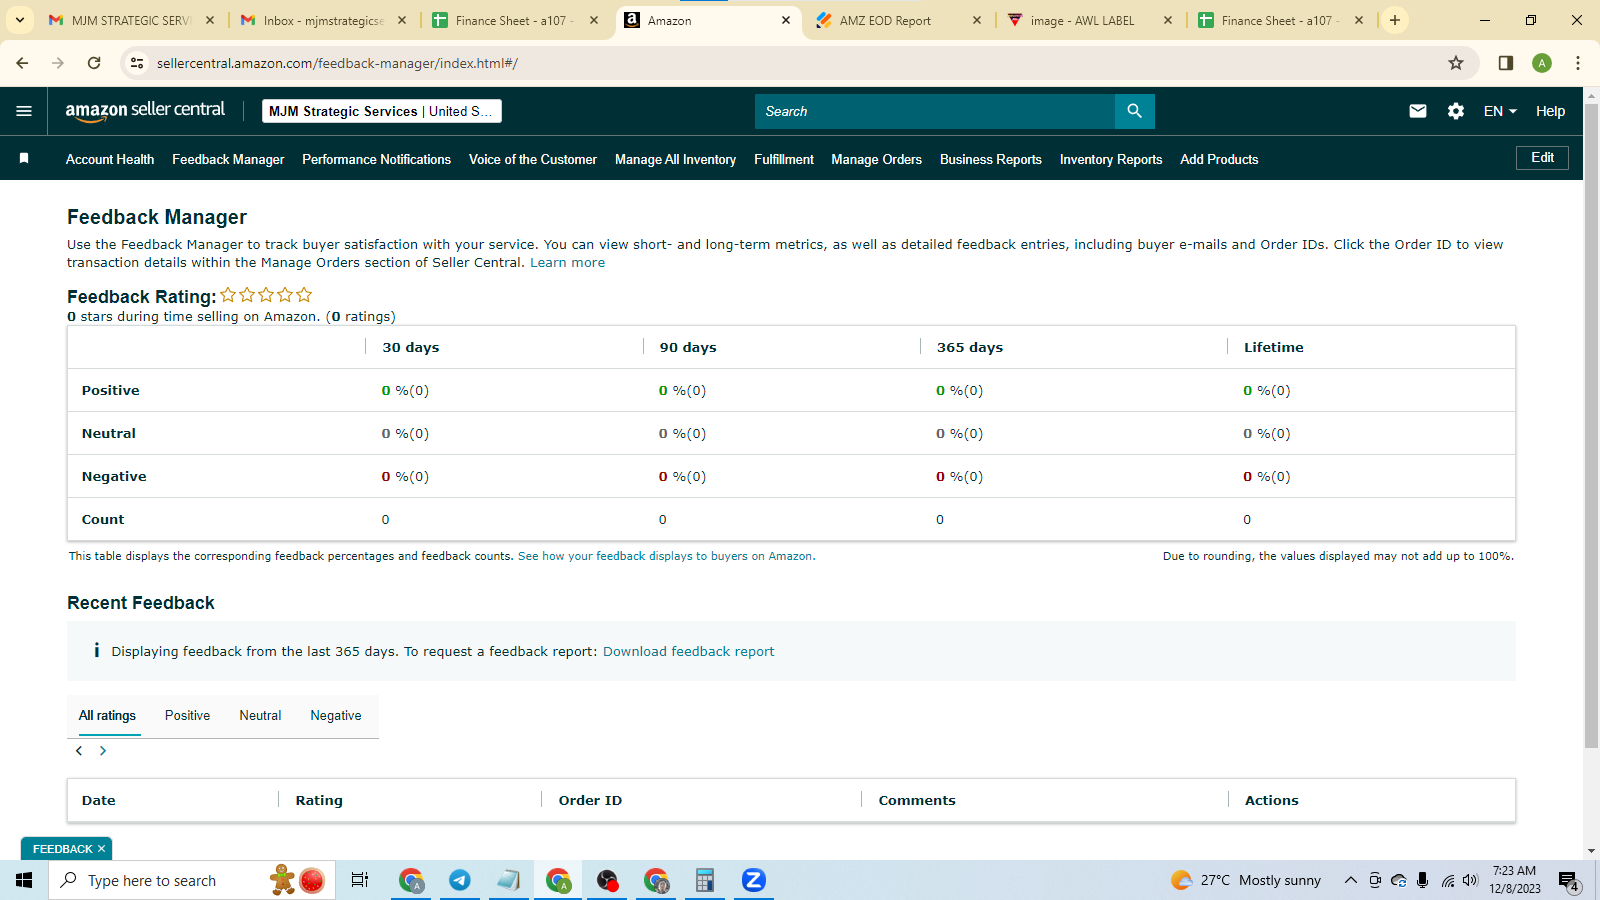Close the Amazon browser tab

(786, 20)
